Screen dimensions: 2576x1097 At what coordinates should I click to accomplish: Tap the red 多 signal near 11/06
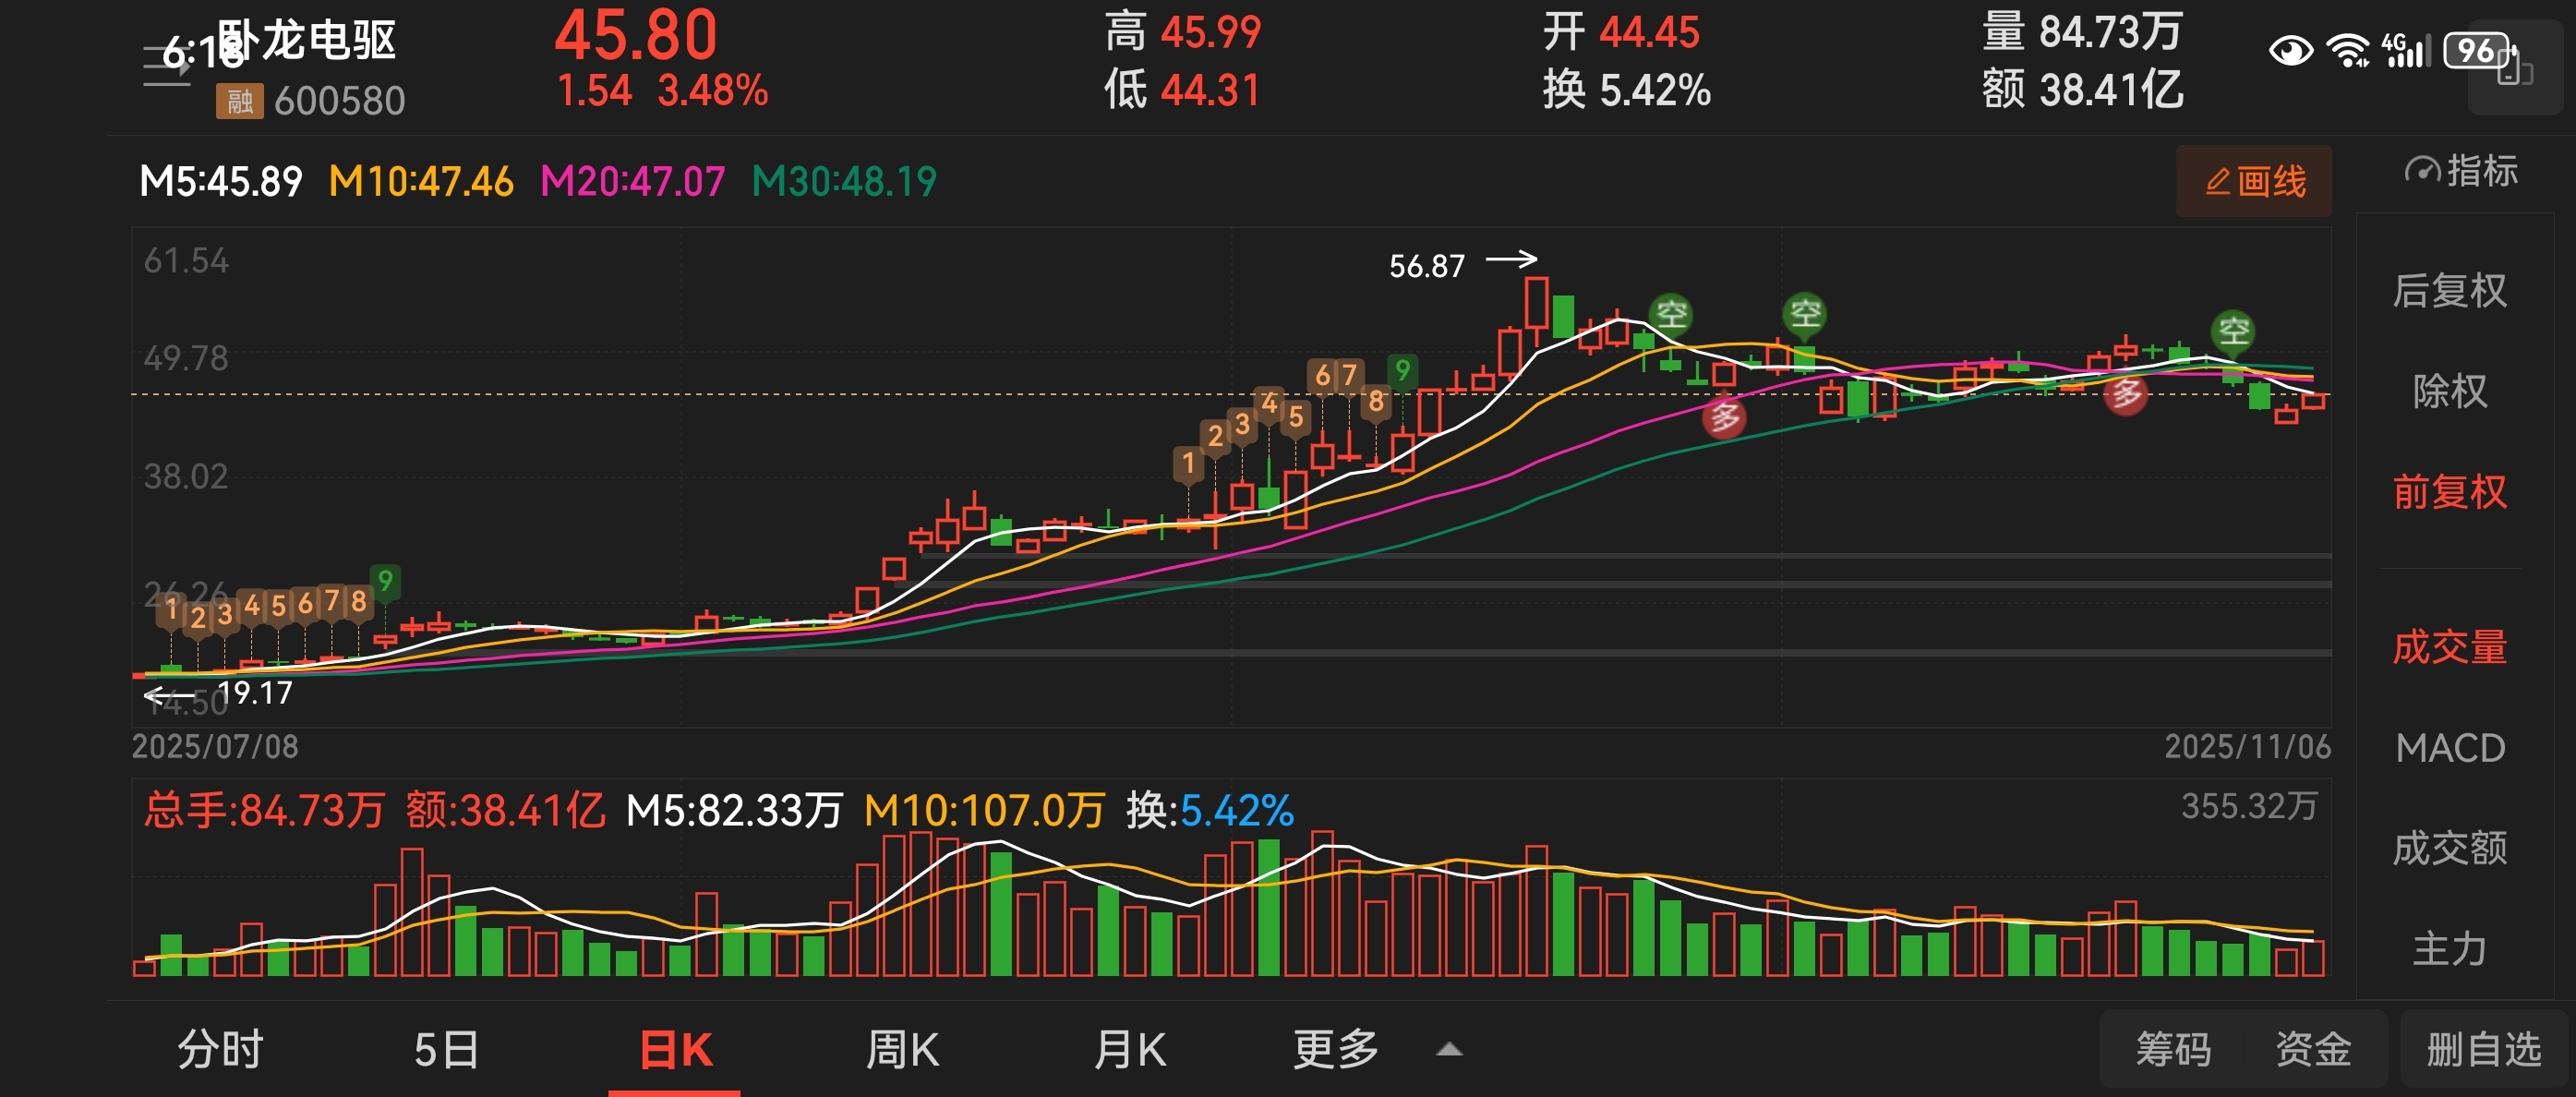(x=2125, y=394)
